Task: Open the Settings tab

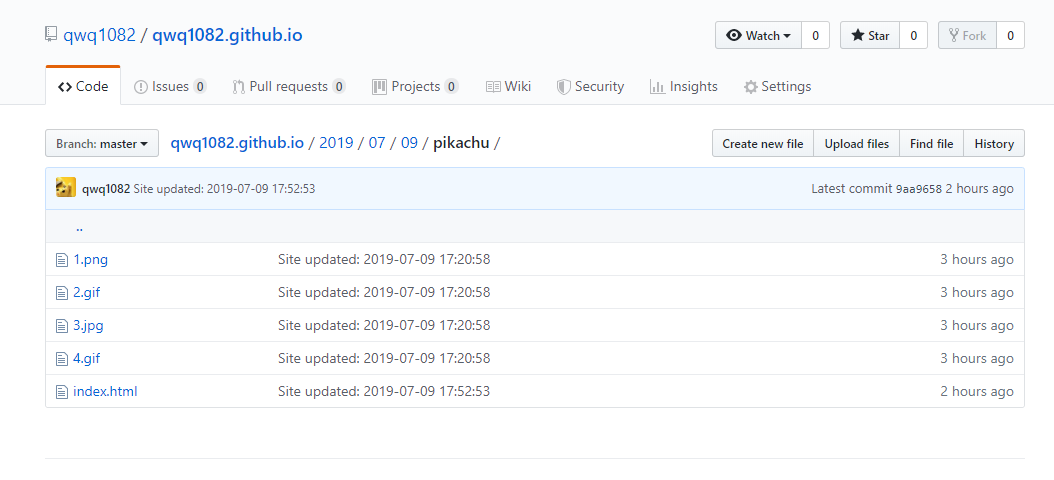Action: click(x=777, y=87)
